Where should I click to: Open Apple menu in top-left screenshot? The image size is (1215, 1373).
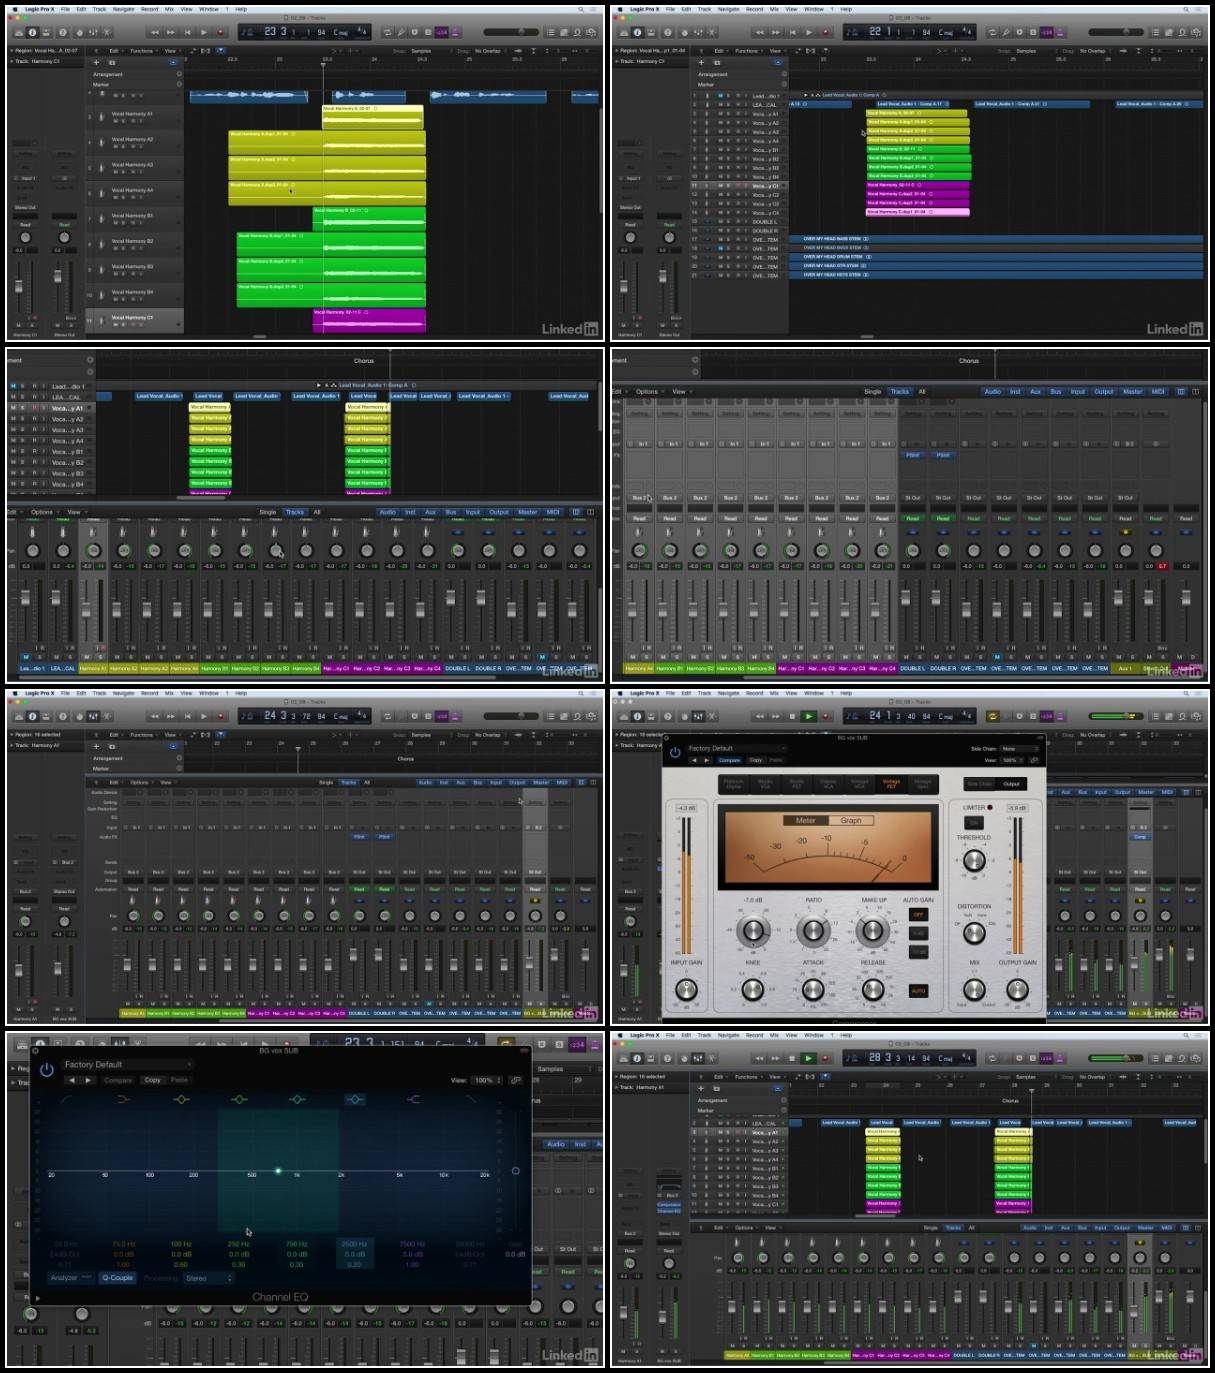[x=15, y=9]
